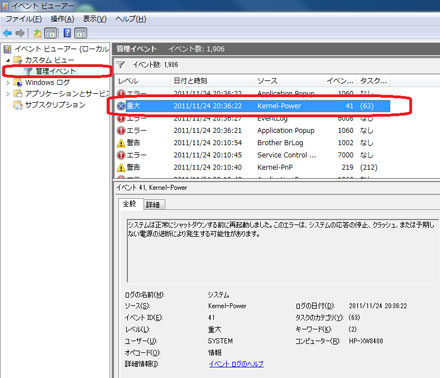Screen dimensions: 440x378
Task: Toggle the show/hide console tree toolbar icon
Action: [51, 33]
